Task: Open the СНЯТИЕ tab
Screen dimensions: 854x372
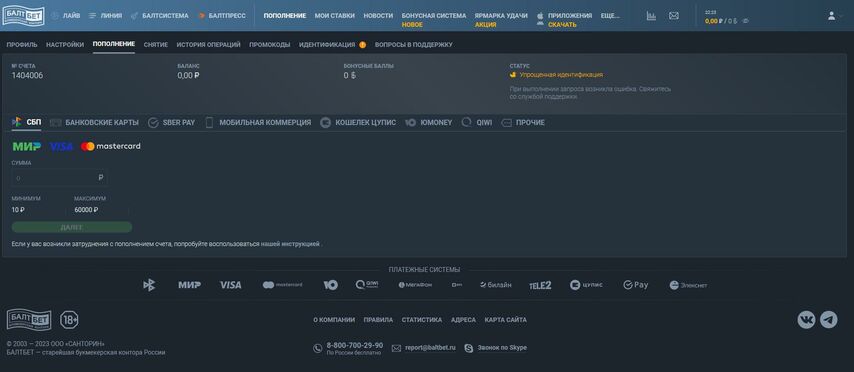Action: coord(156,45)
